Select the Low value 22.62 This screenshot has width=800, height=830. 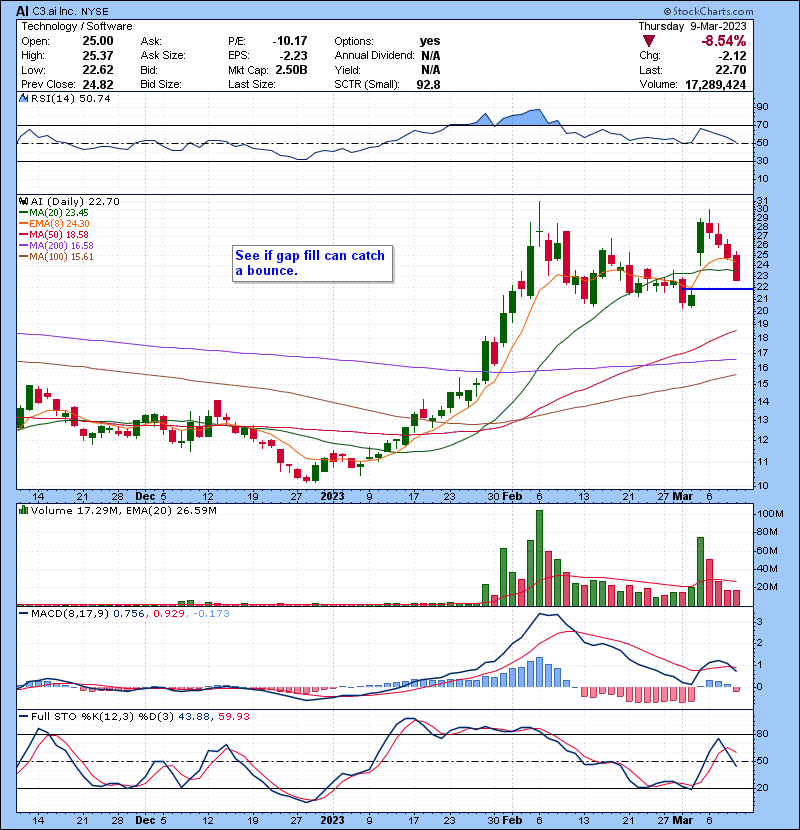click(x=98, y=70)
